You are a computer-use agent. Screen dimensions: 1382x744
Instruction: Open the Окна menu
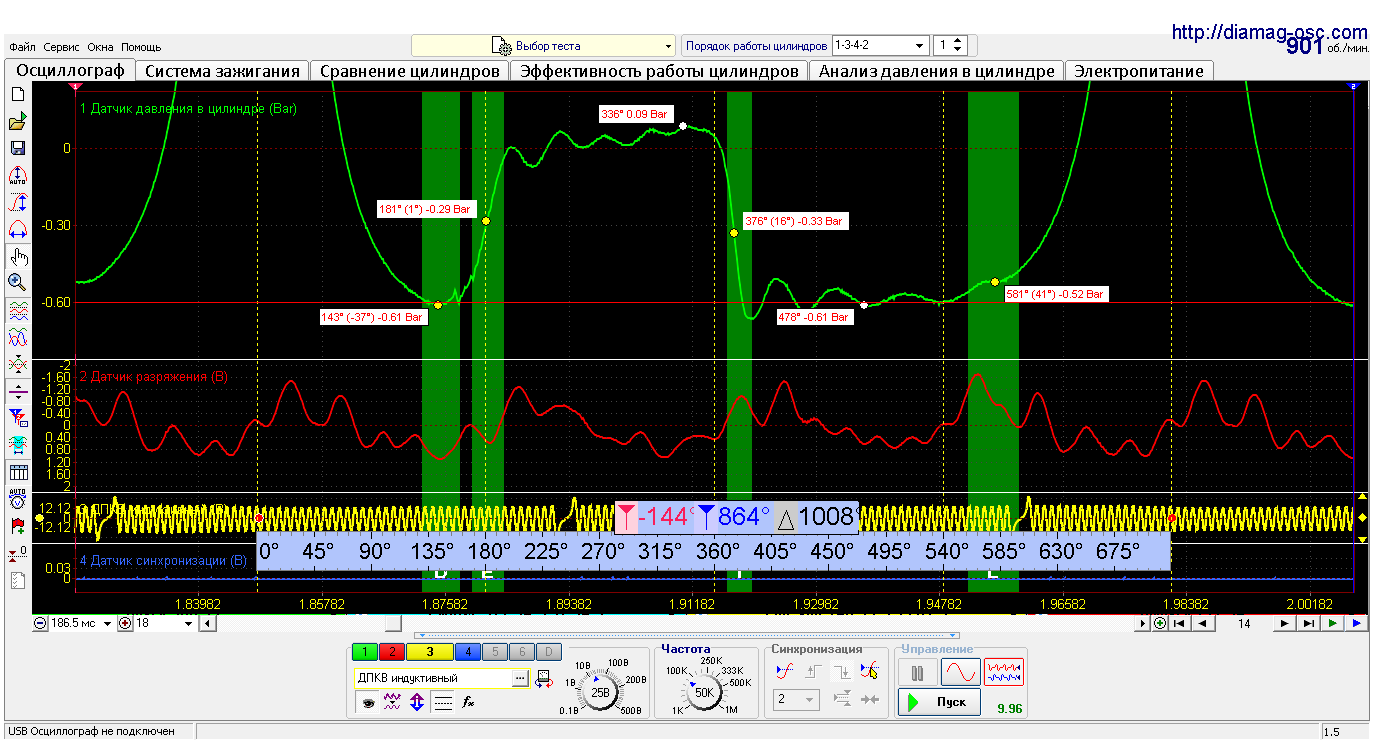click(100, 47)
